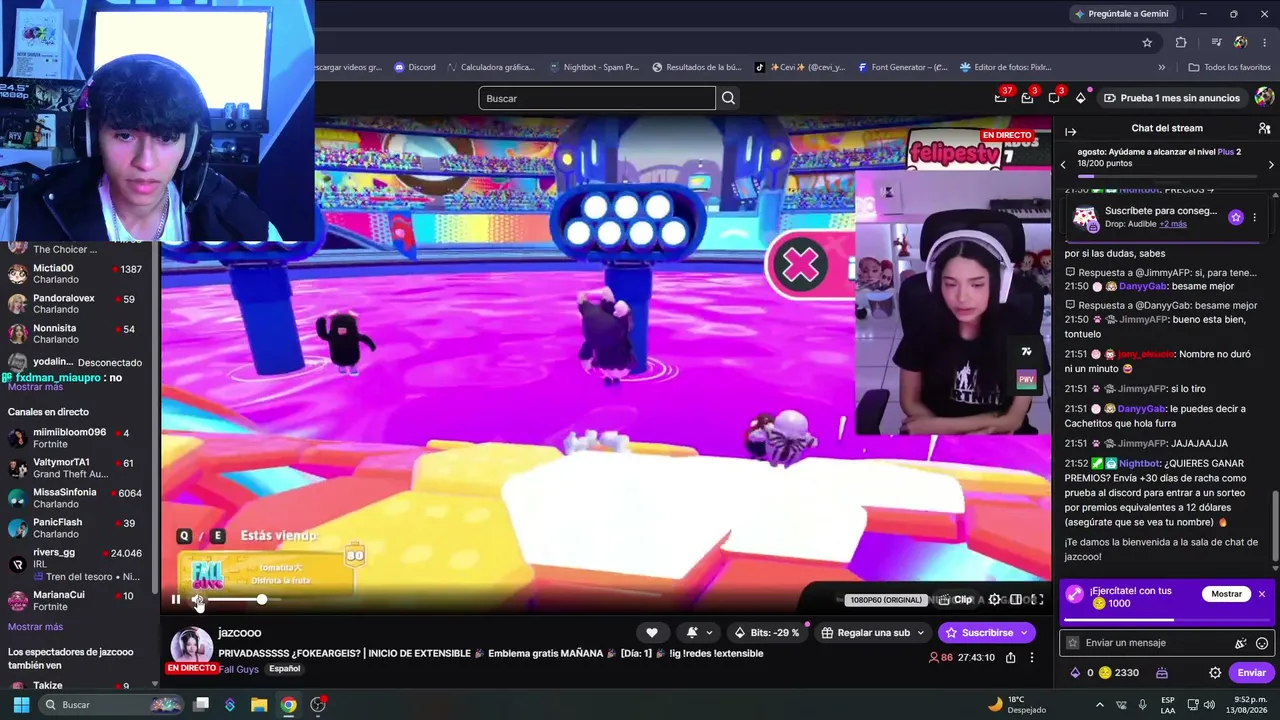Open the emote picker smiley icon
The image size is (1280, 720).
pyautogui.click(x=1262, y=643)
